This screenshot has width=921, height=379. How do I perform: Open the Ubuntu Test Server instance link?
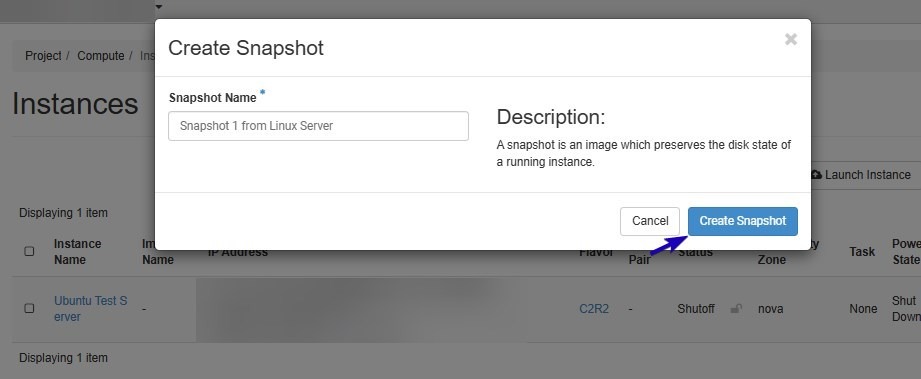coord(90,308)
